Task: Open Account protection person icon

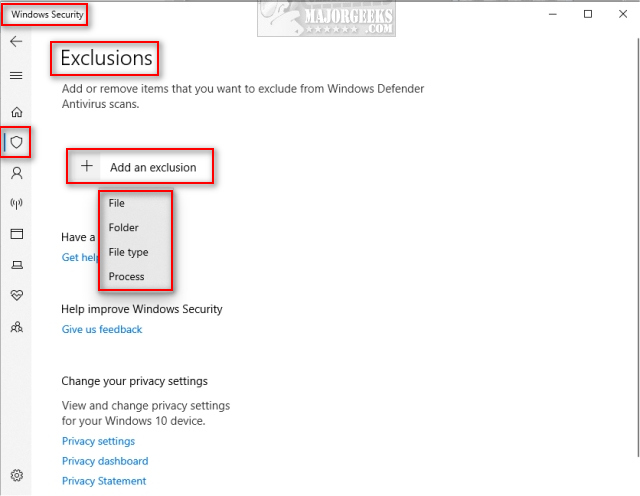Action: click(16, 173)
